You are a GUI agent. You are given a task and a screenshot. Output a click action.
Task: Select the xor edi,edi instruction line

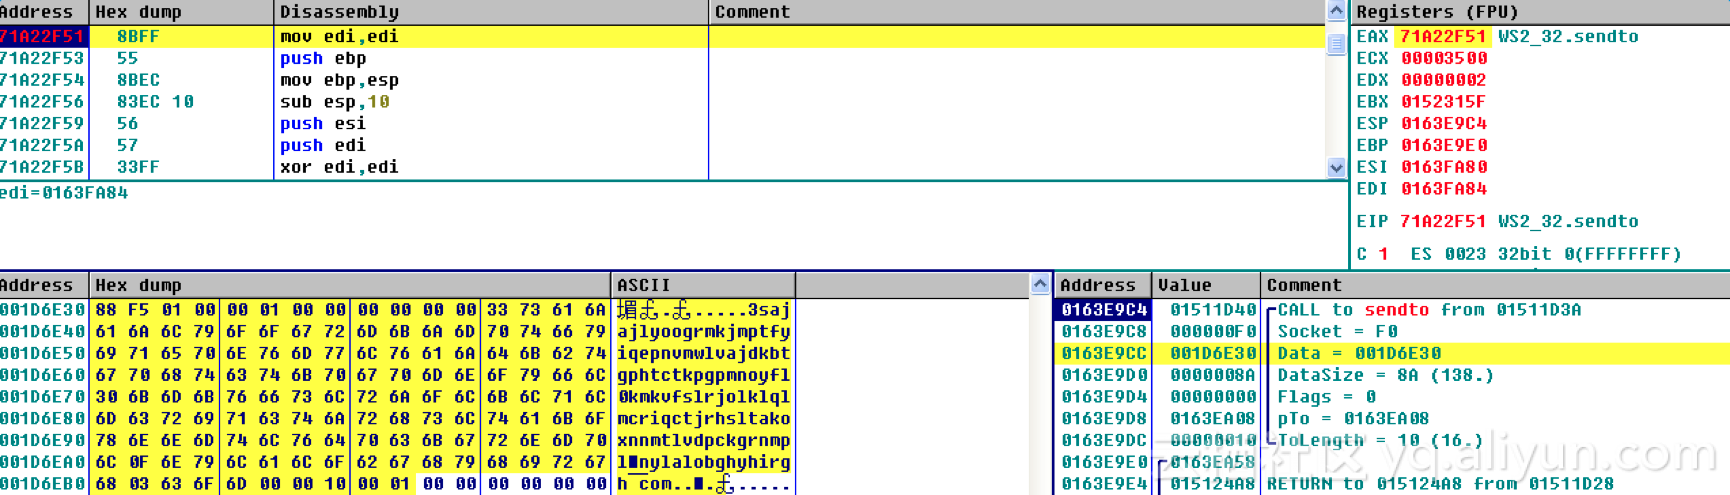pyautogui.click(x=339, y=167)
